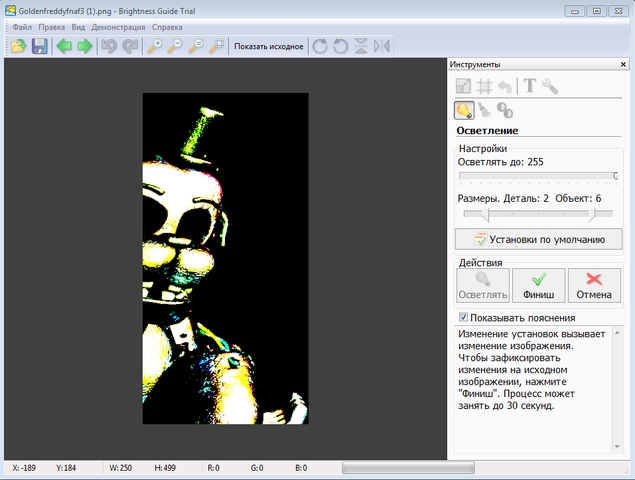Click Установки по умолчанию button
Screen dimensions: 635x480
point(539,239)
